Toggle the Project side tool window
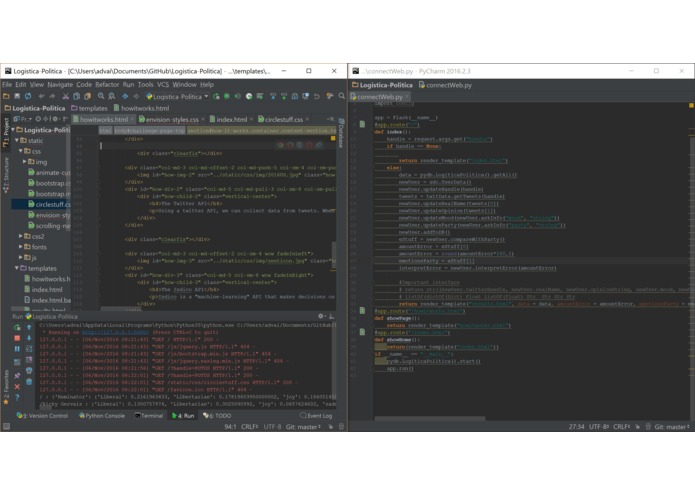The image size is (695, 494). pyautogui.click(x=6, y=133)
